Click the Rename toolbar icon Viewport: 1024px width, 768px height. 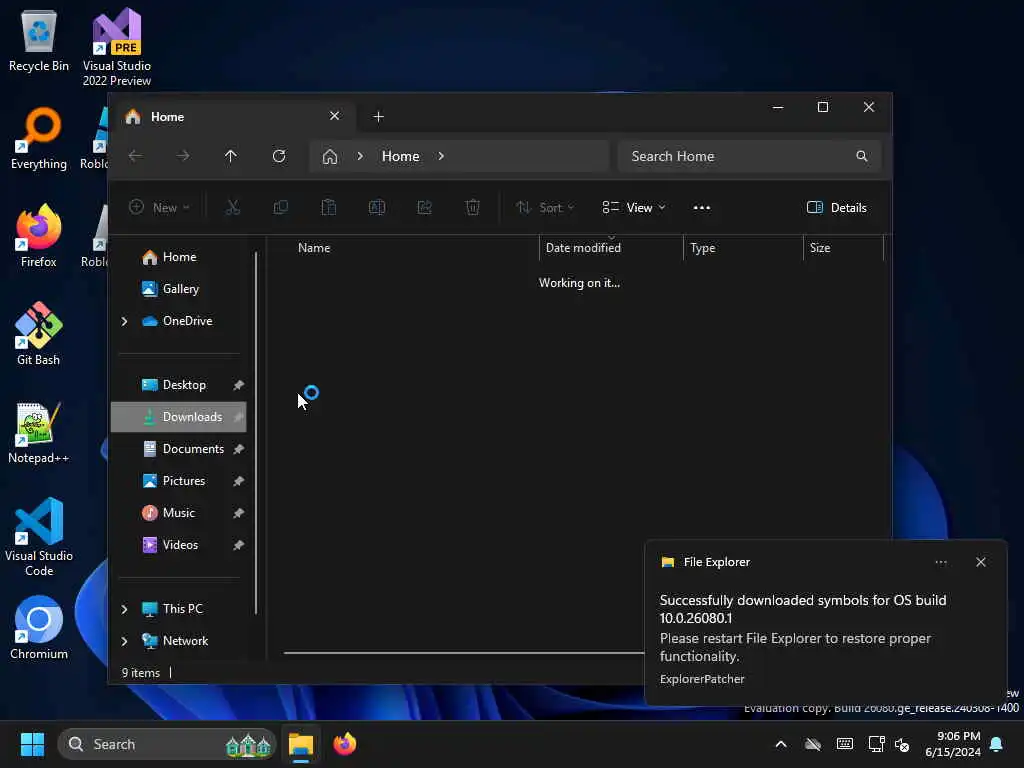tap(377, 208)
